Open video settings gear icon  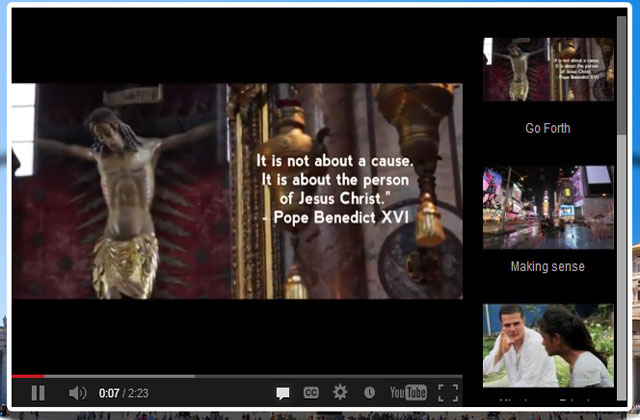click(x=340, y=392)
